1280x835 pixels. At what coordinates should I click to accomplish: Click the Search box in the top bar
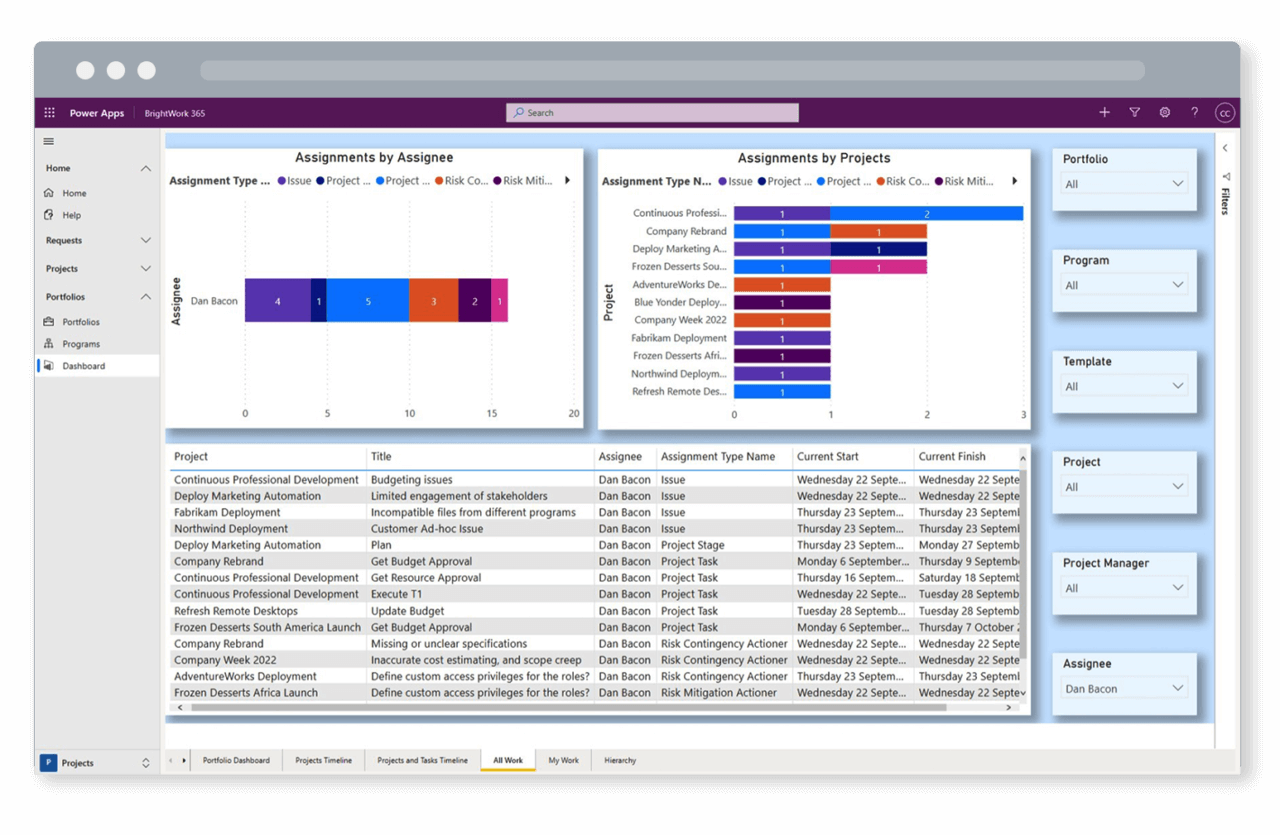(651, 112)
